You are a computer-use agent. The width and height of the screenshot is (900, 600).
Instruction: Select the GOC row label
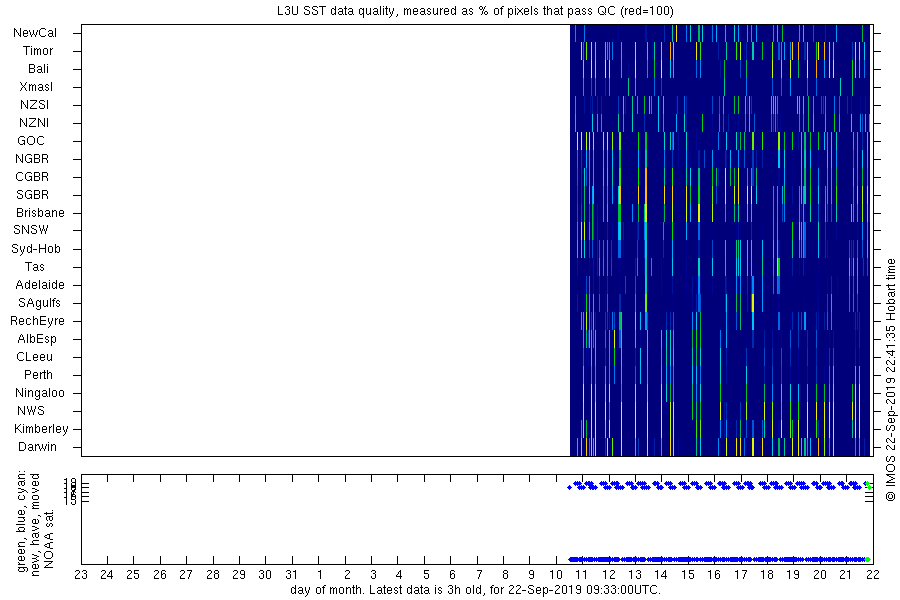[x=31, y=141]
